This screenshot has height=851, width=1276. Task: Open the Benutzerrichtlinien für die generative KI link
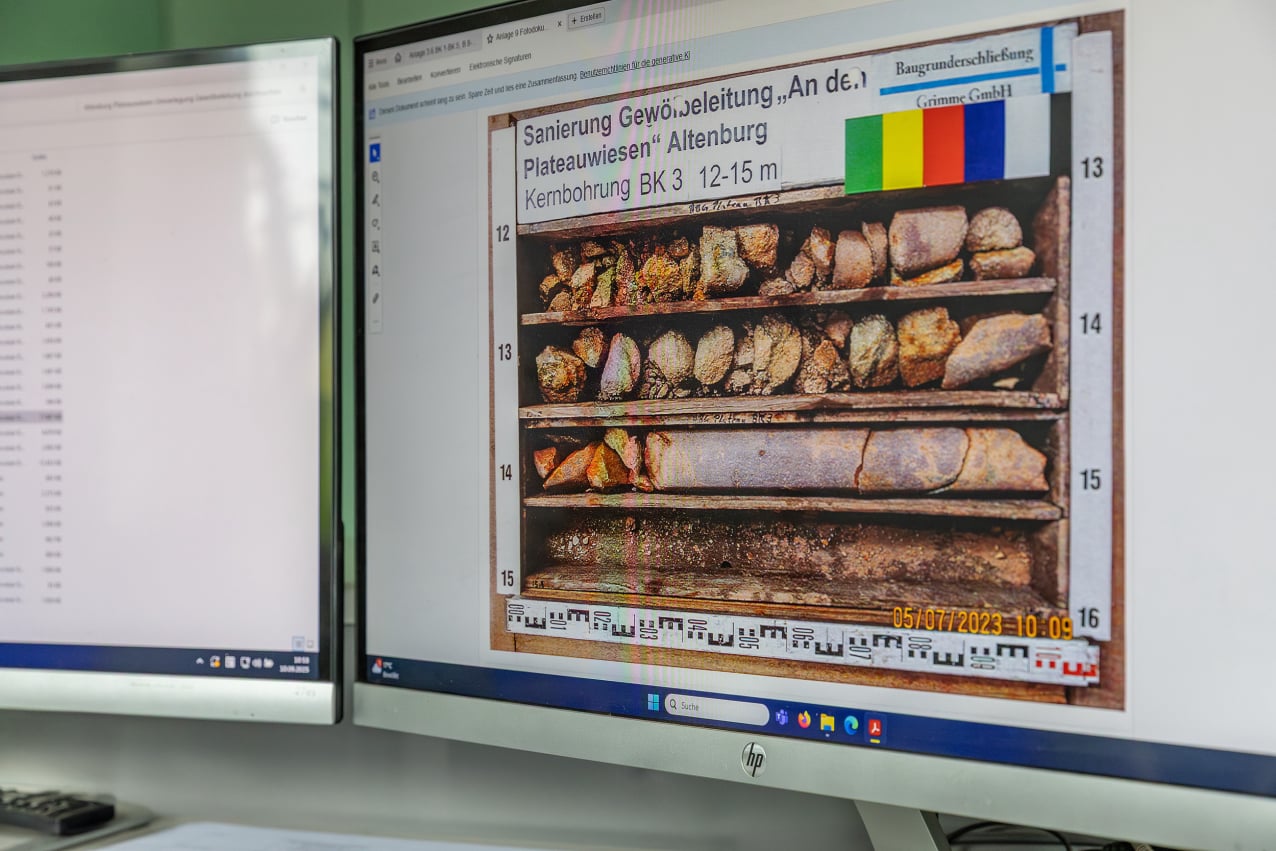point(634,59)
